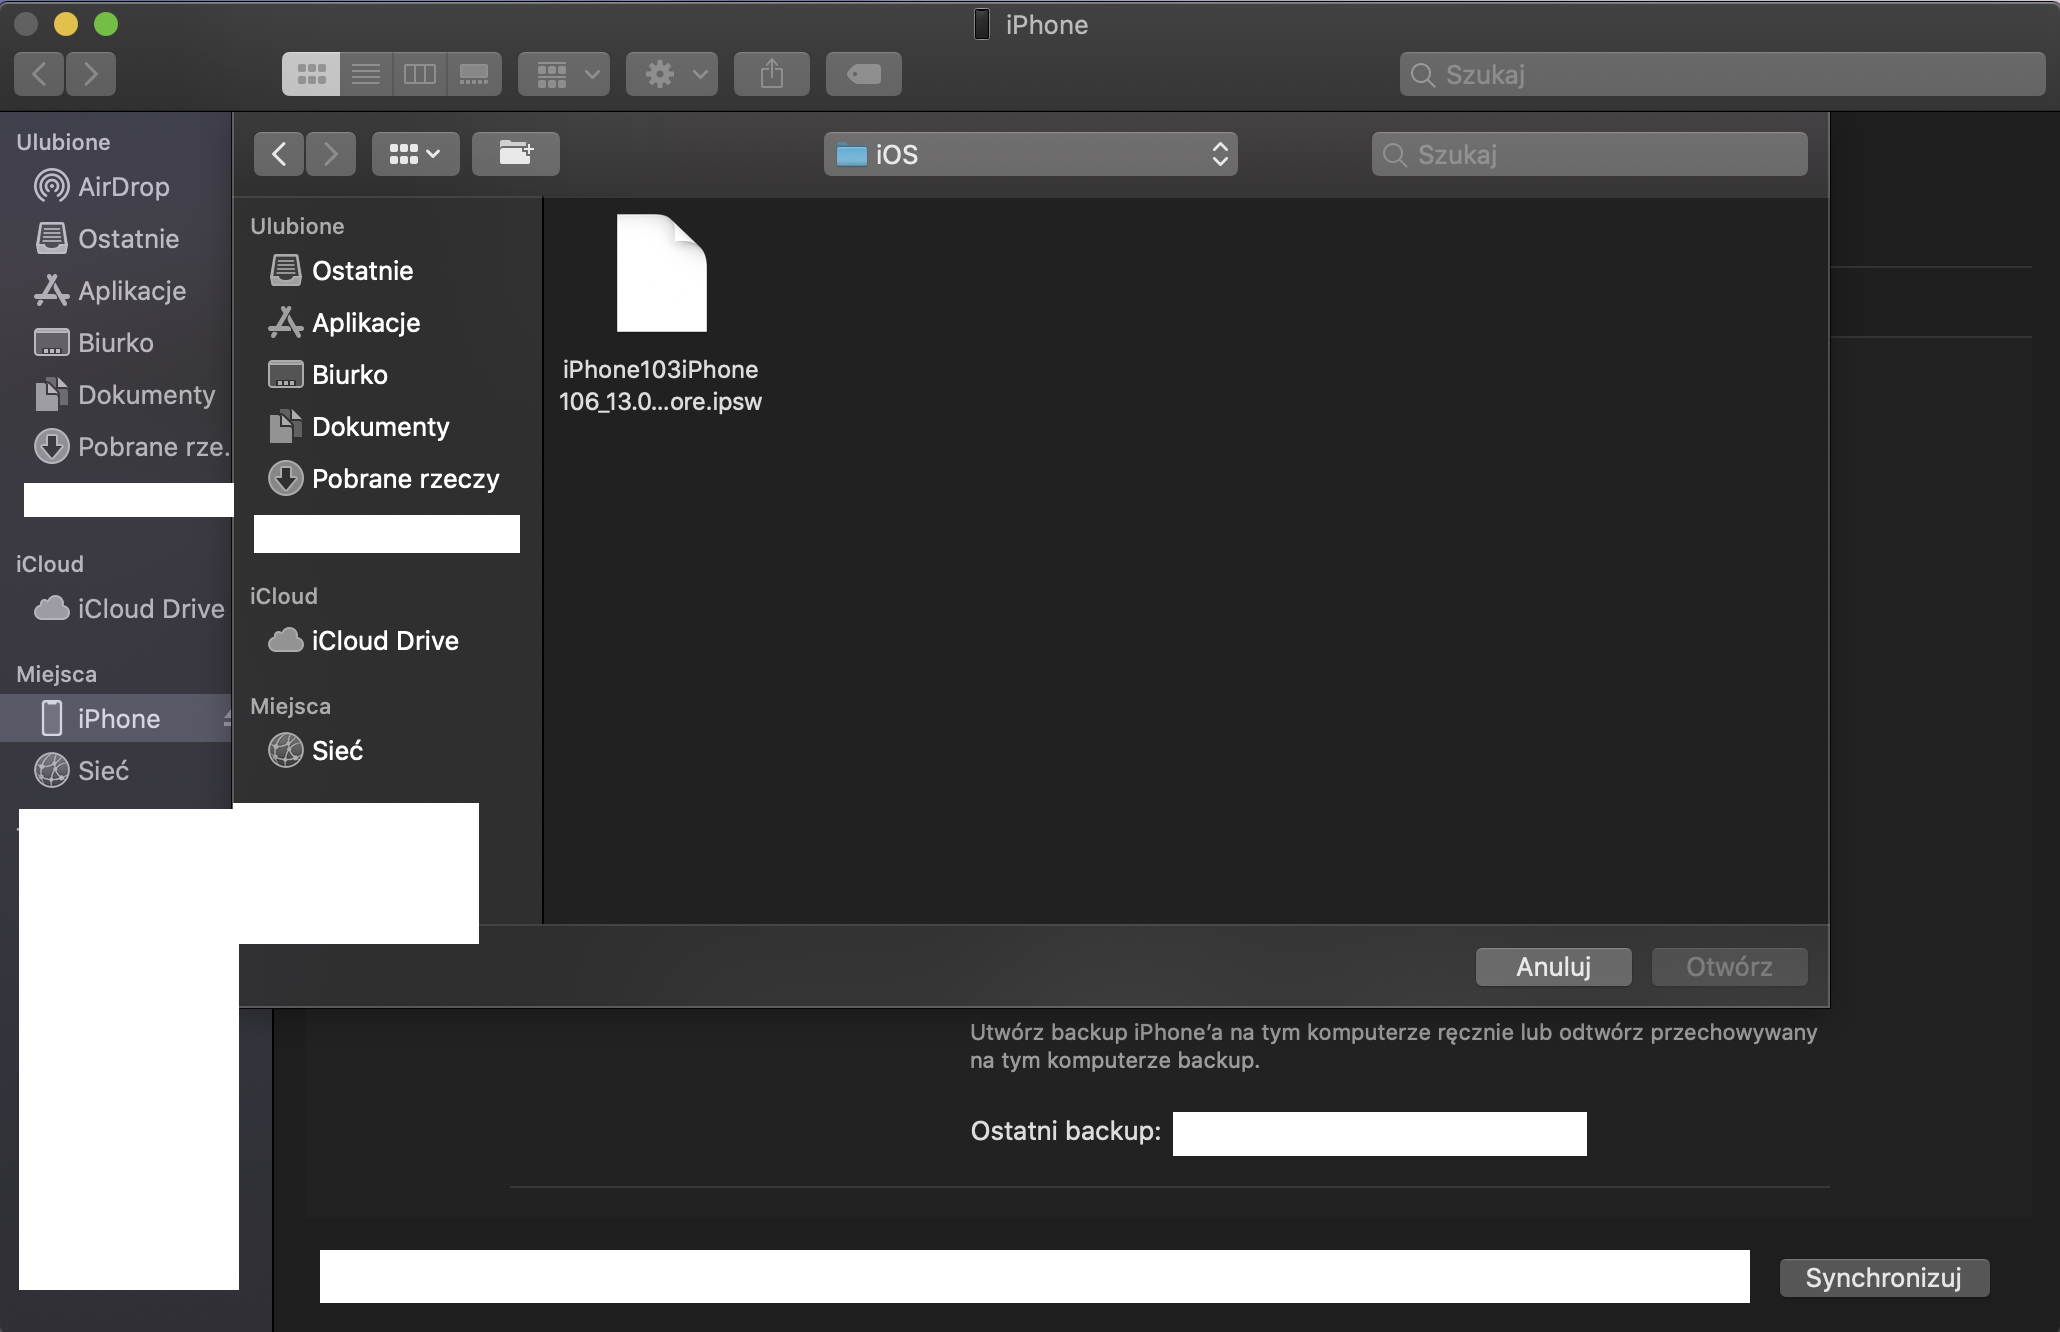Switch Finder to gallery view
This screenshot has height=1332, width=2060.
point(474,74)
